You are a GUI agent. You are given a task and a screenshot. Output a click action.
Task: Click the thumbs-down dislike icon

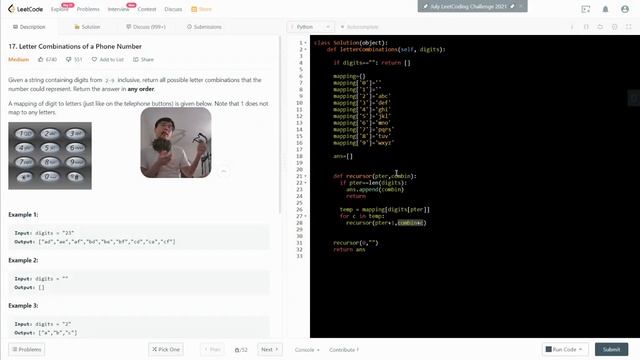[x=68, y=60]
